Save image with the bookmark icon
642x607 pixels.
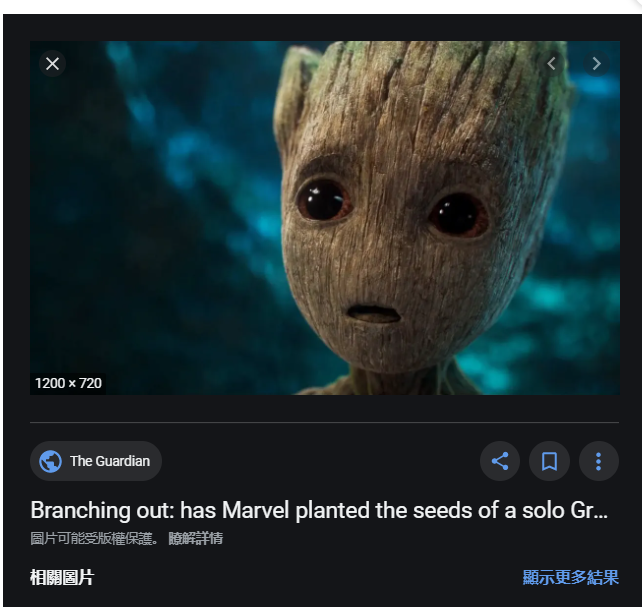[549, 461]
